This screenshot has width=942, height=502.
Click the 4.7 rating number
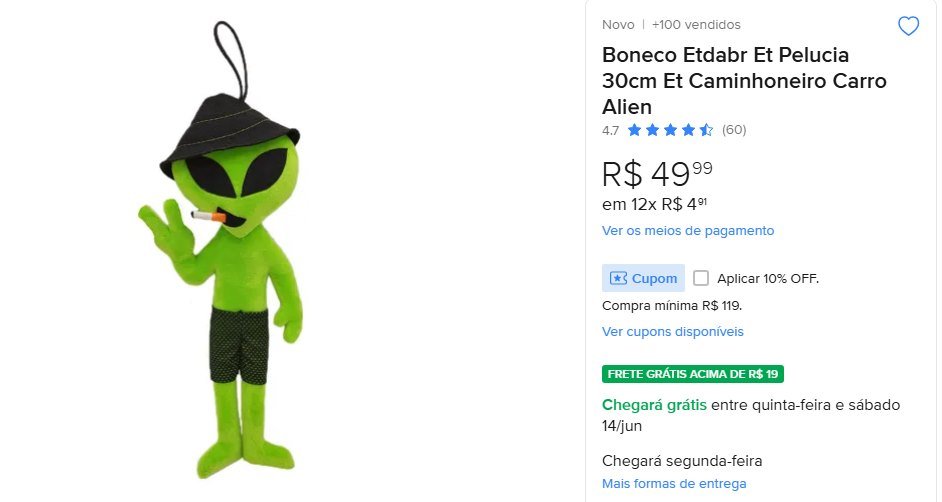pos(610,130)
